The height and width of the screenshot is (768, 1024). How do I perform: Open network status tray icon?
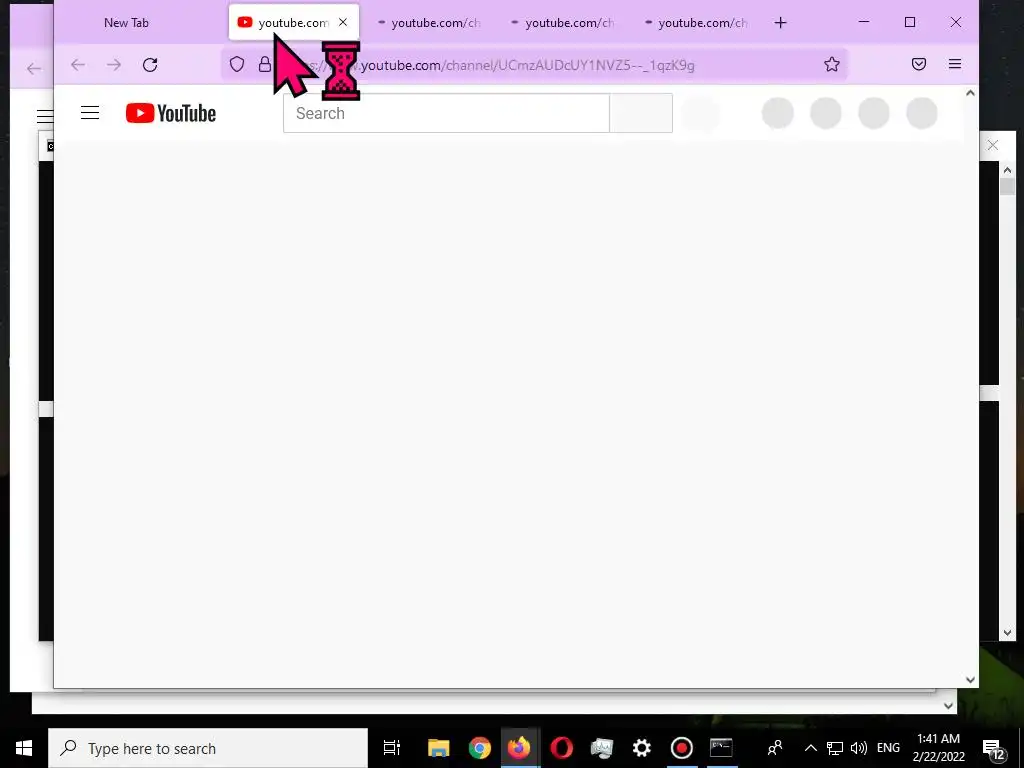[834, 748]
